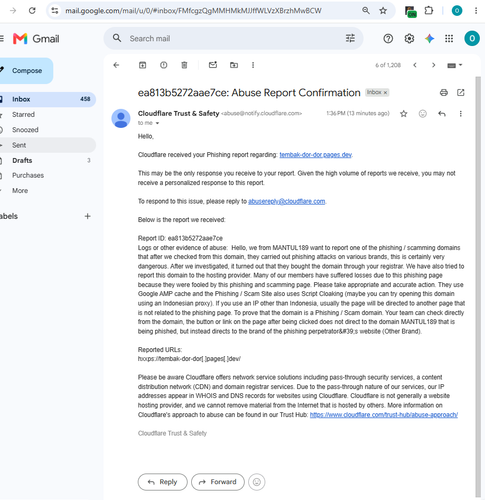Report this email as spam
Image resolution: width=485 pixels, height=500 pixels.
coord(163,65)
